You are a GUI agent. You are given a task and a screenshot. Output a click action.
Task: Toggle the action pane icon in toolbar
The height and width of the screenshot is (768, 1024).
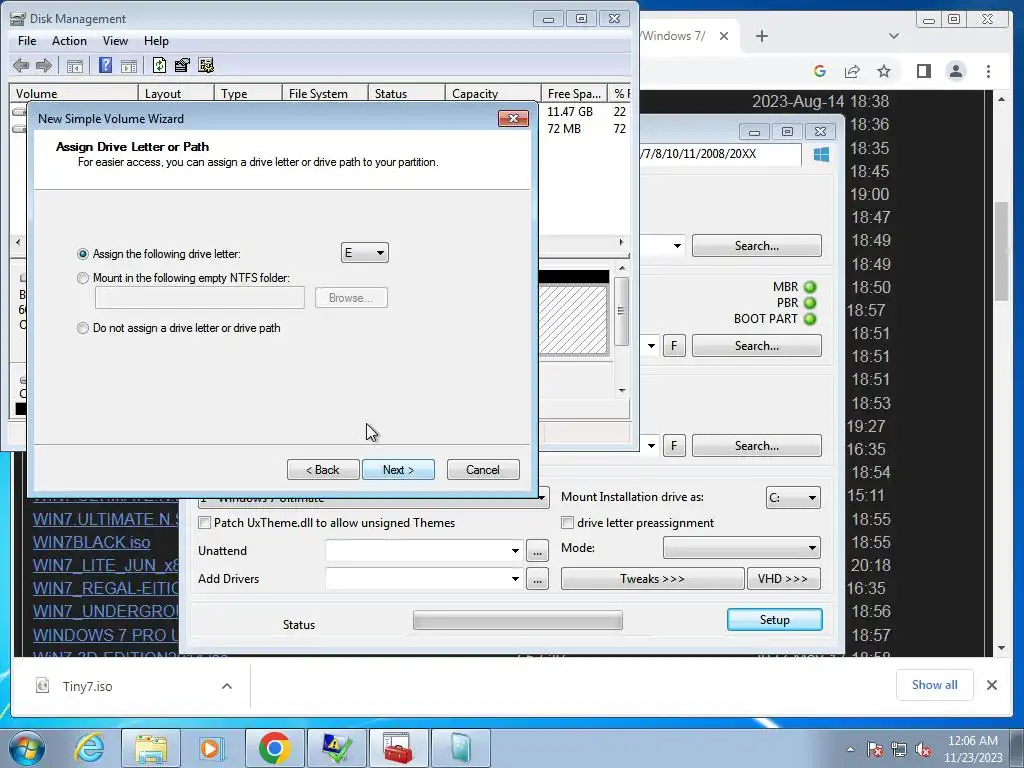[129, 65]
